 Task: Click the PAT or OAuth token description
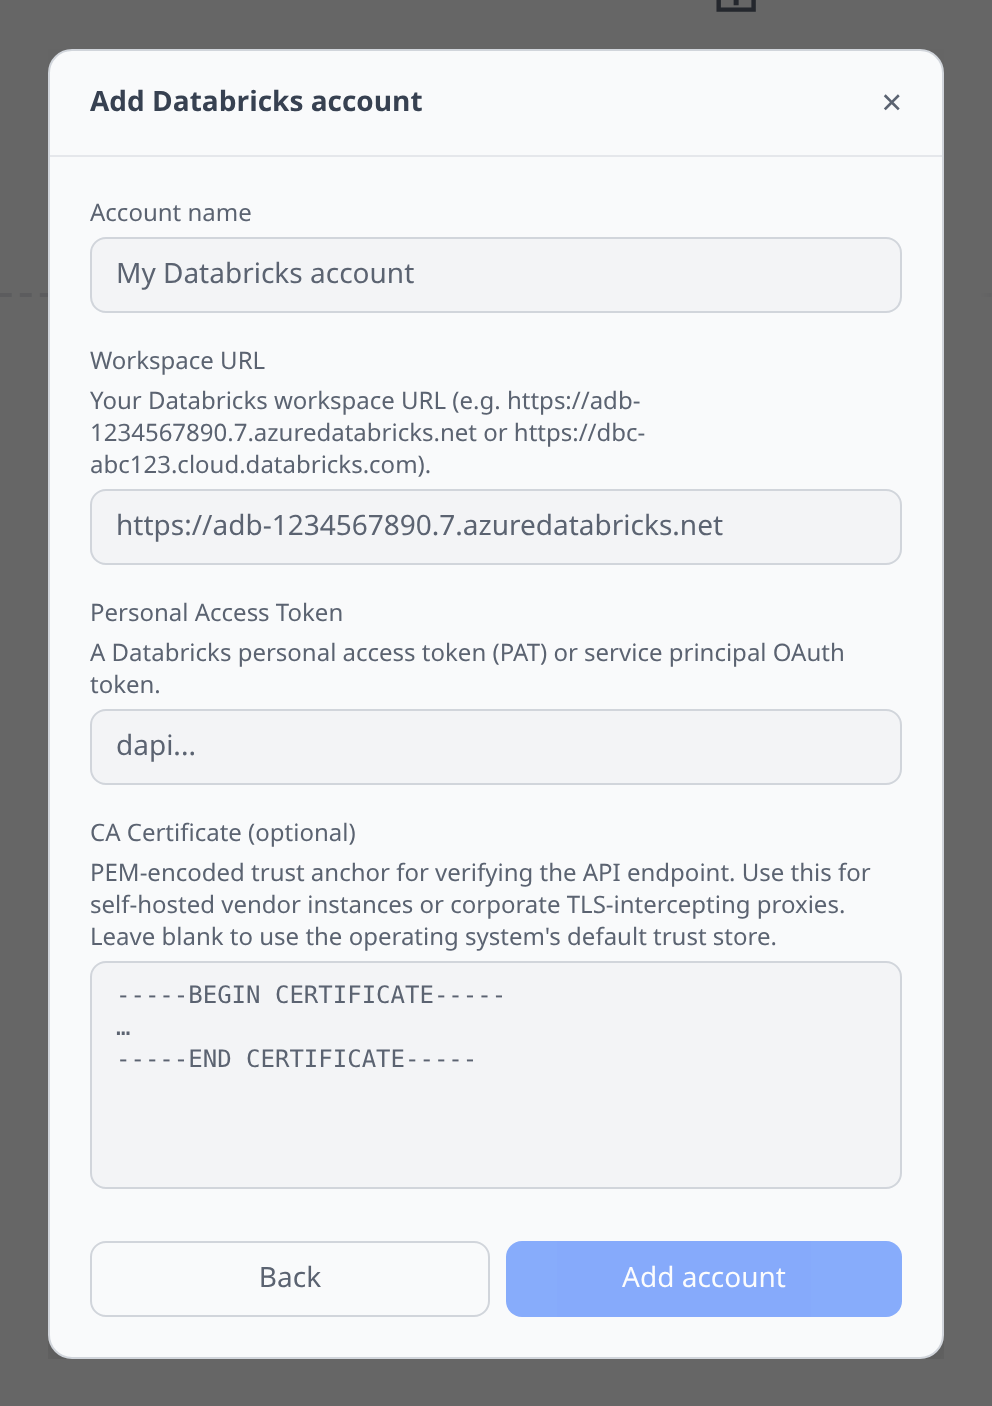tap(467, 669)
